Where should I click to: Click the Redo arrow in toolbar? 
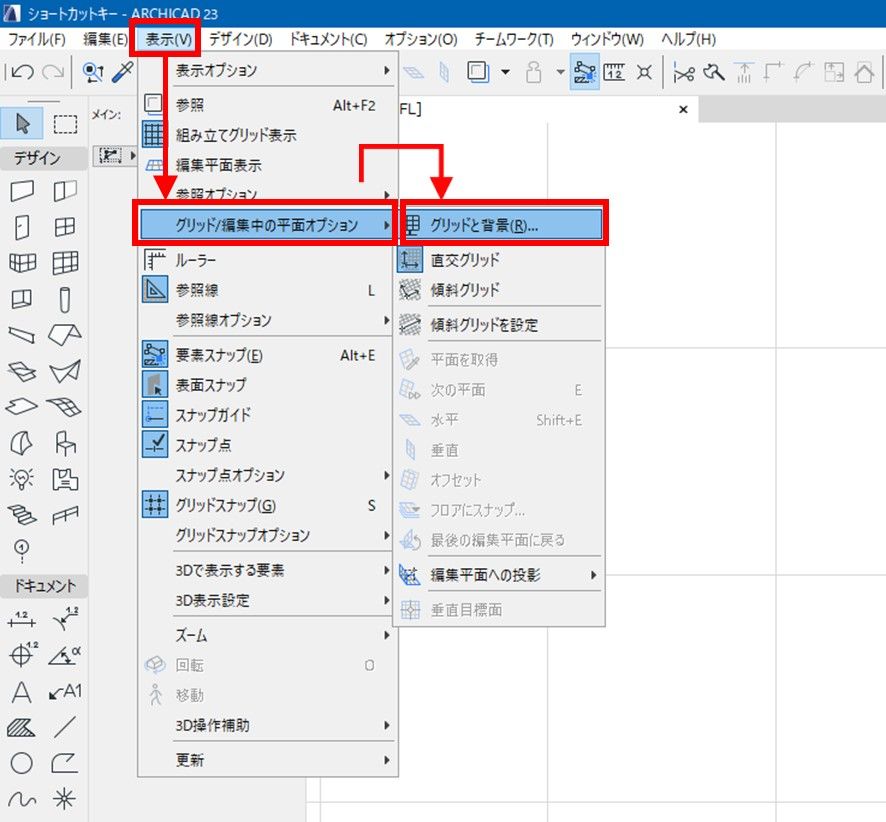pyautogui.click(x=53, y=72)
